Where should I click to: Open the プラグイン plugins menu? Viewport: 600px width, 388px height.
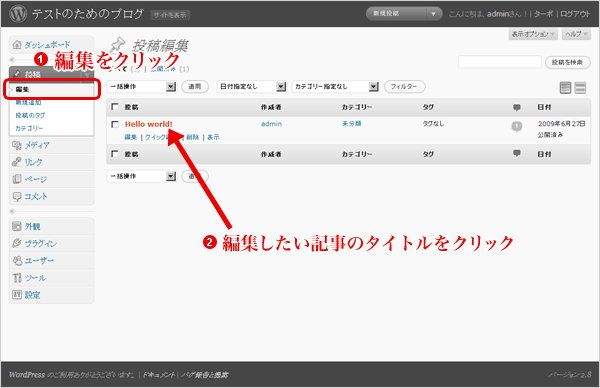point(41,243)
